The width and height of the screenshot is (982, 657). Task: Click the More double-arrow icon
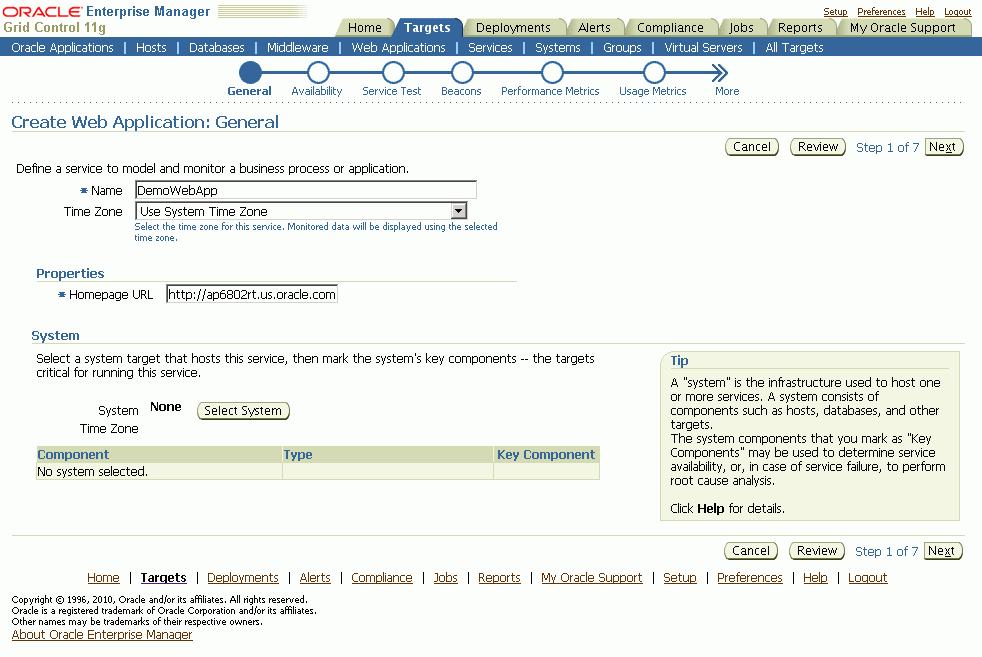coord(720,73)
